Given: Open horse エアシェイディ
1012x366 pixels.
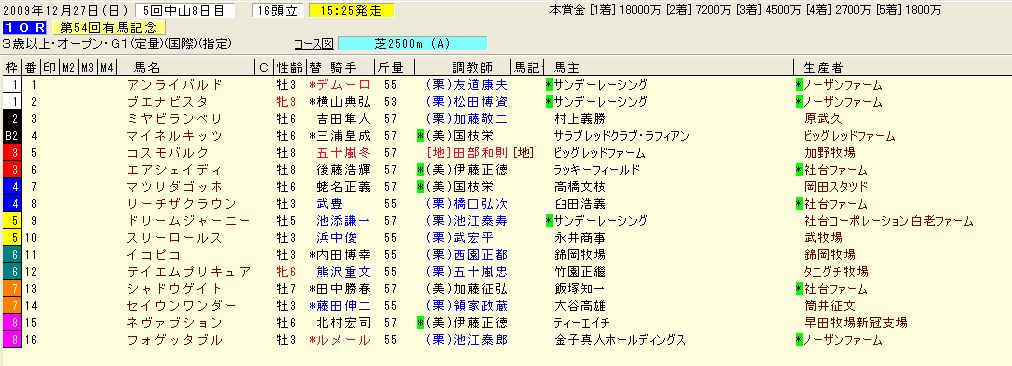Looking at the screenshot, I should [x=174, y=170].
